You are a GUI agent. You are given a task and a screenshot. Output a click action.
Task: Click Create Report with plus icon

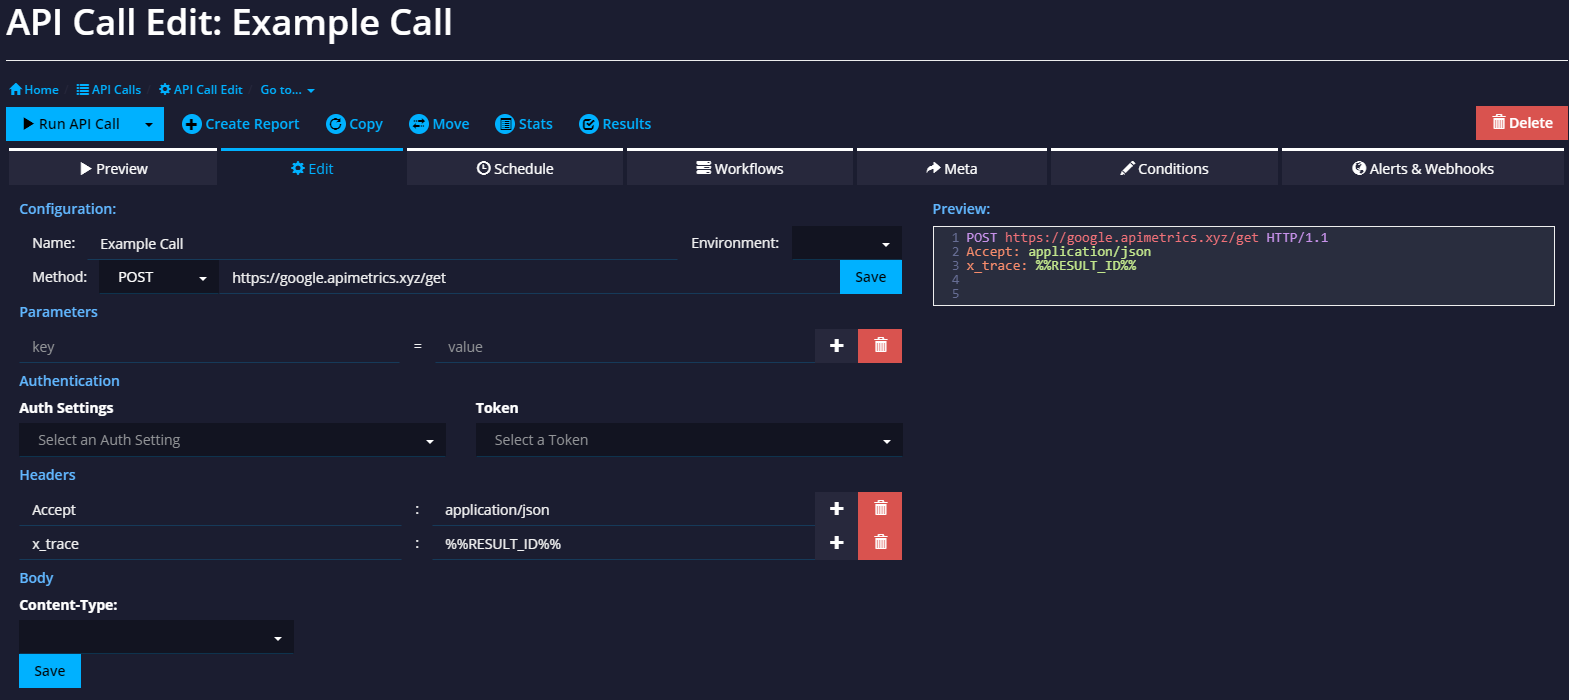pos(241,124)
